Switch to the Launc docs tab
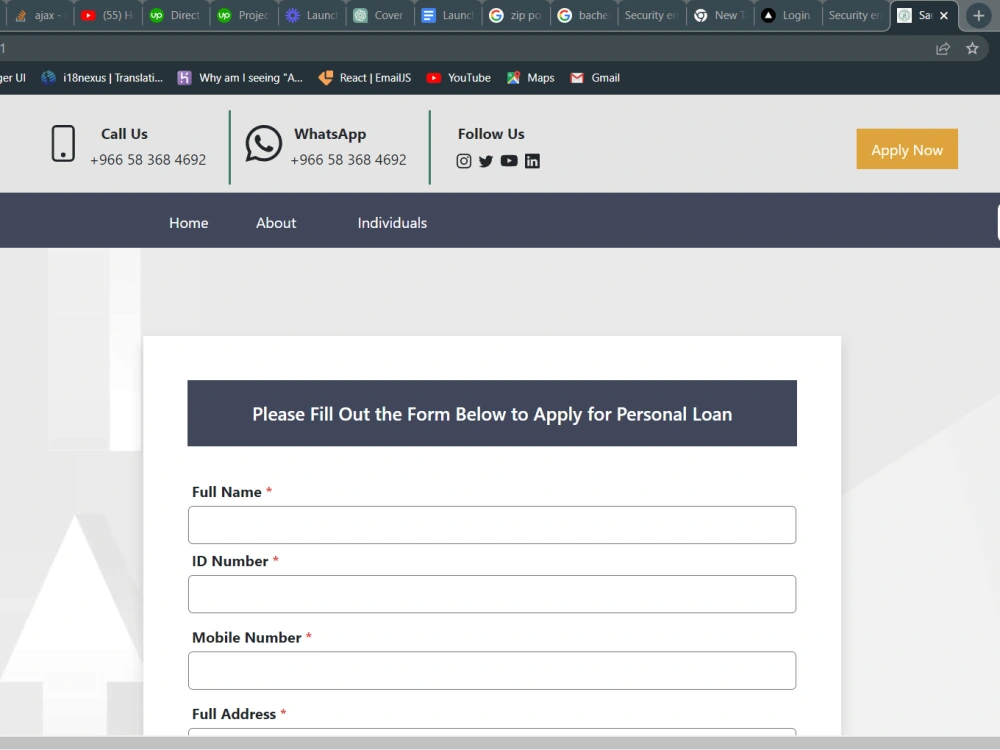This screenshot has width=1000, height=750. point(447,15)
